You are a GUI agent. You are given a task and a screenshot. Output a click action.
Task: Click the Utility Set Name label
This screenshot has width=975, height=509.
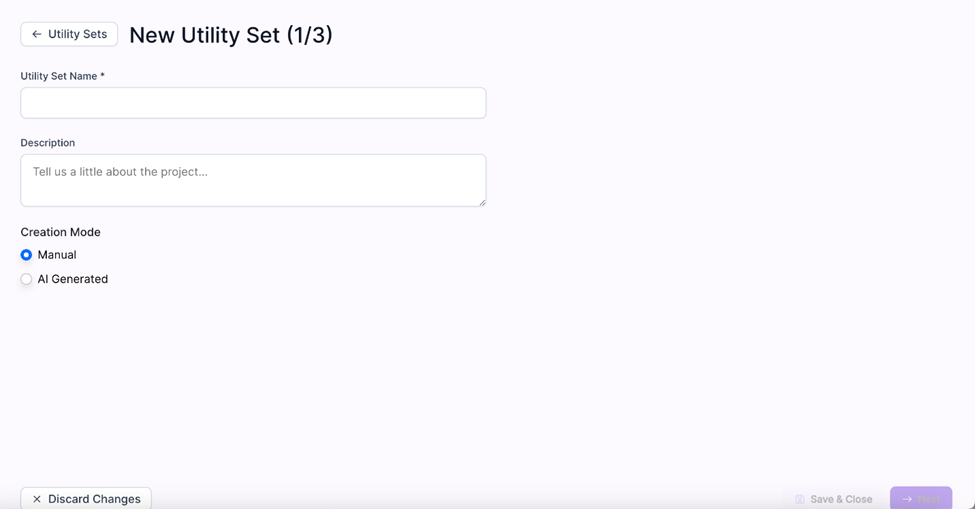click(x=62, y=76)
